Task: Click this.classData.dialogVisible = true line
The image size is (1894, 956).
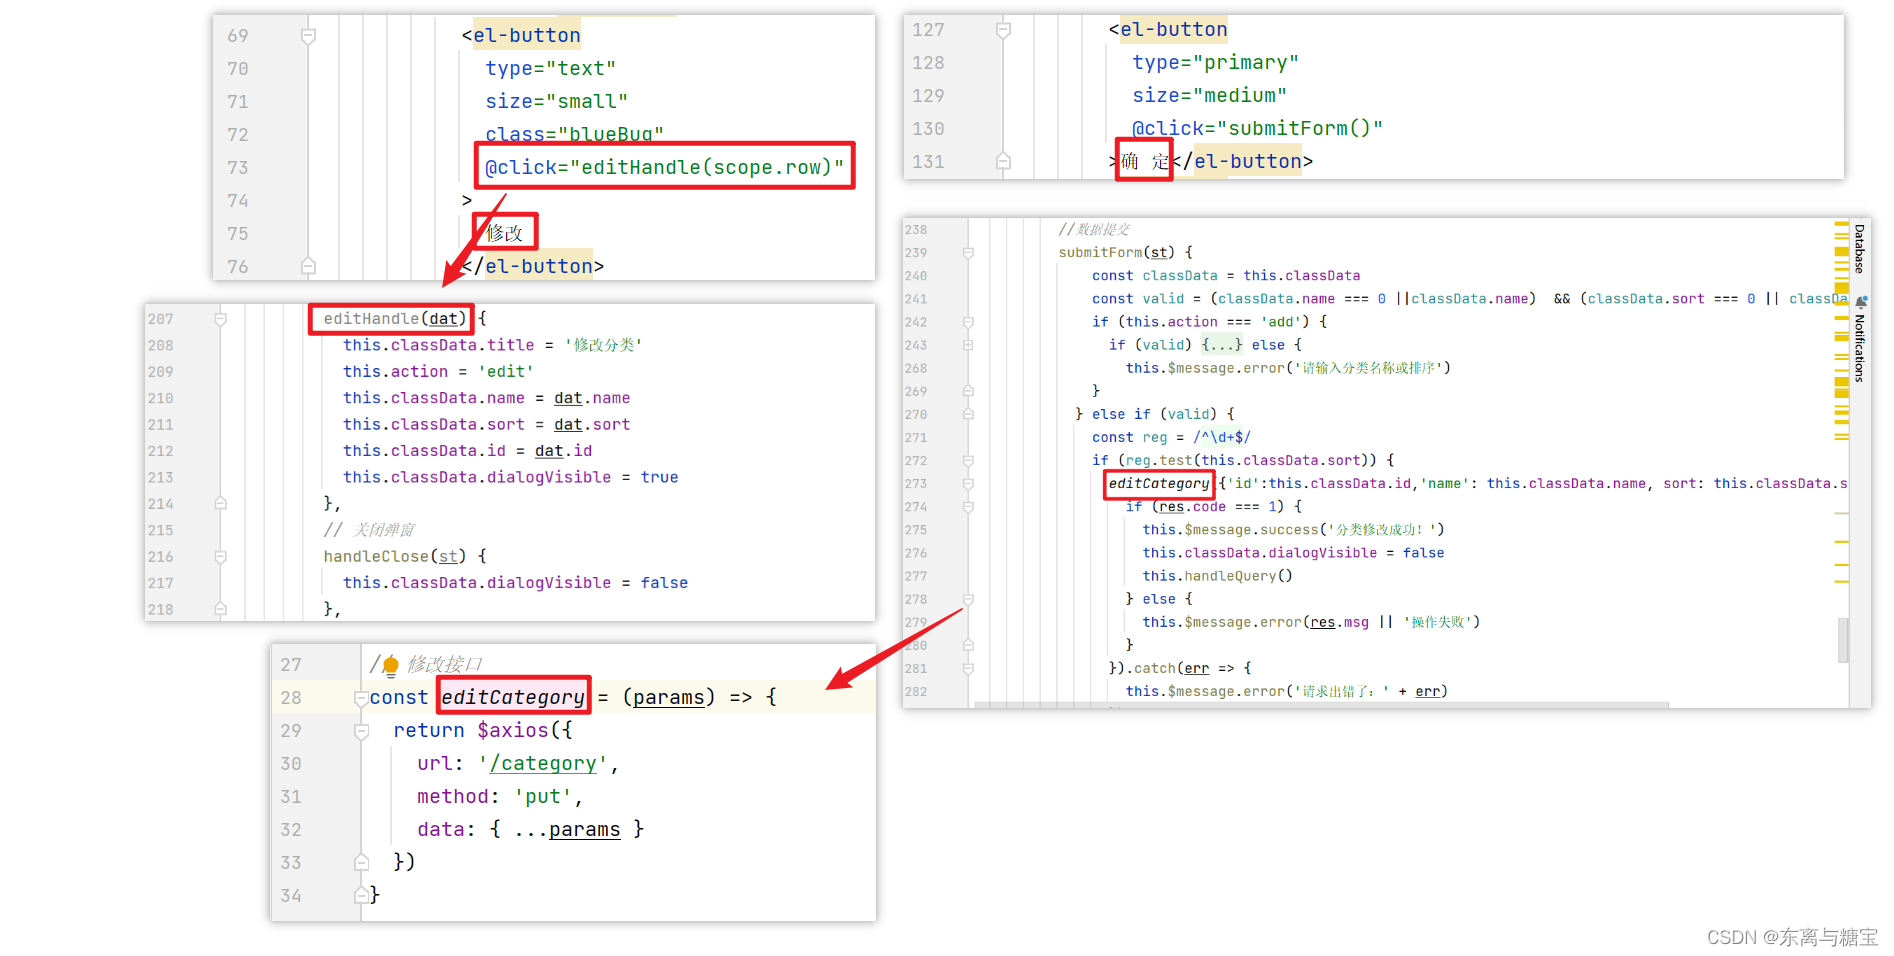Action: [x=510, y=477]
